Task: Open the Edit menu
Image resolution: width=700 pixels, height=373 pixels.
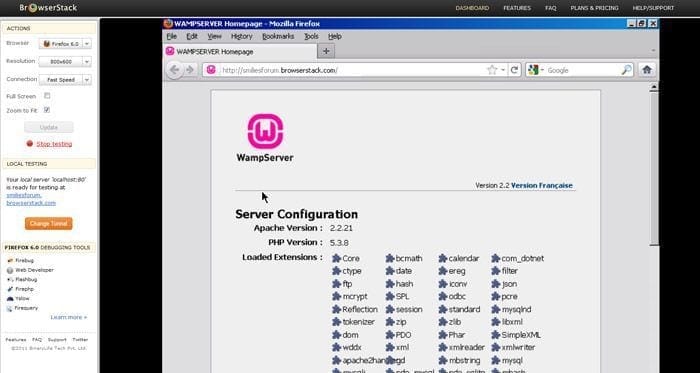Action: [192, 37]
